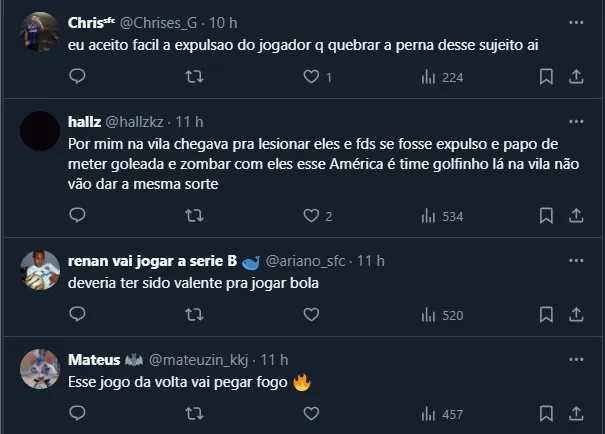The image size is (605, 434).
Task: Open more options menu on hallz's tweet
Action: tap(576, 121)
